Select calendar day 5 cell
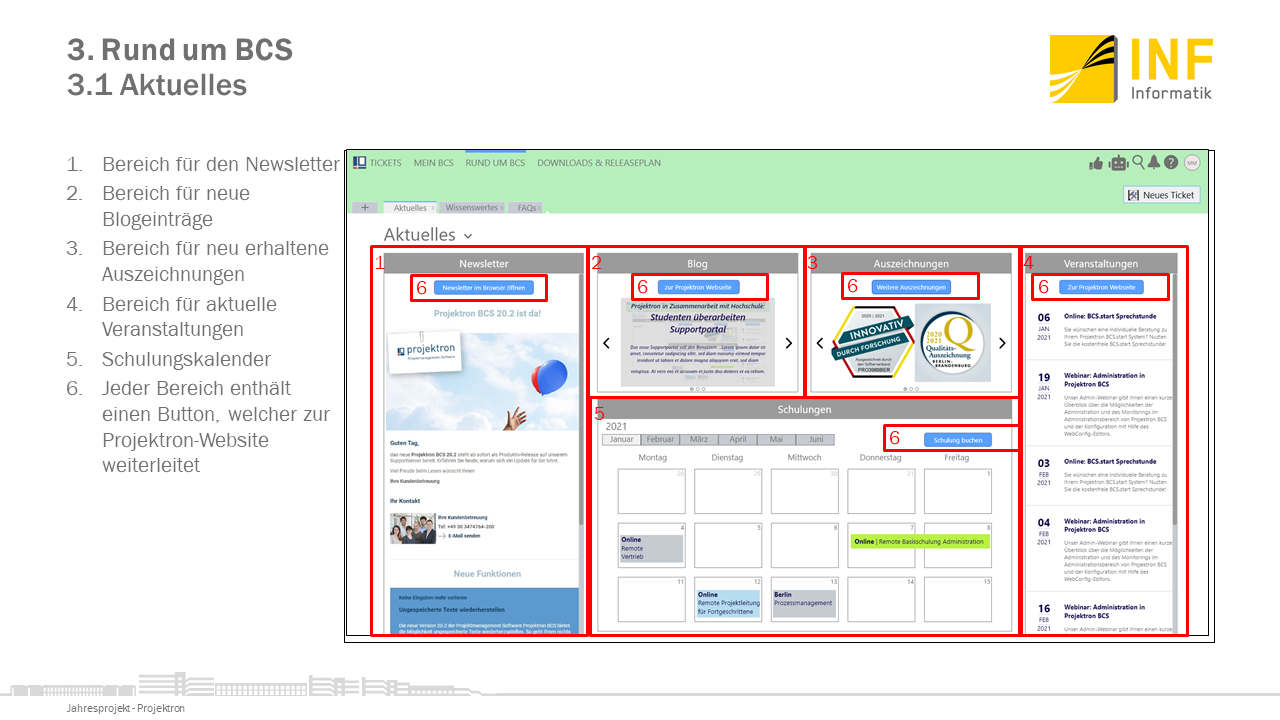The image size is (1280, 720). (x=728, y=544)
